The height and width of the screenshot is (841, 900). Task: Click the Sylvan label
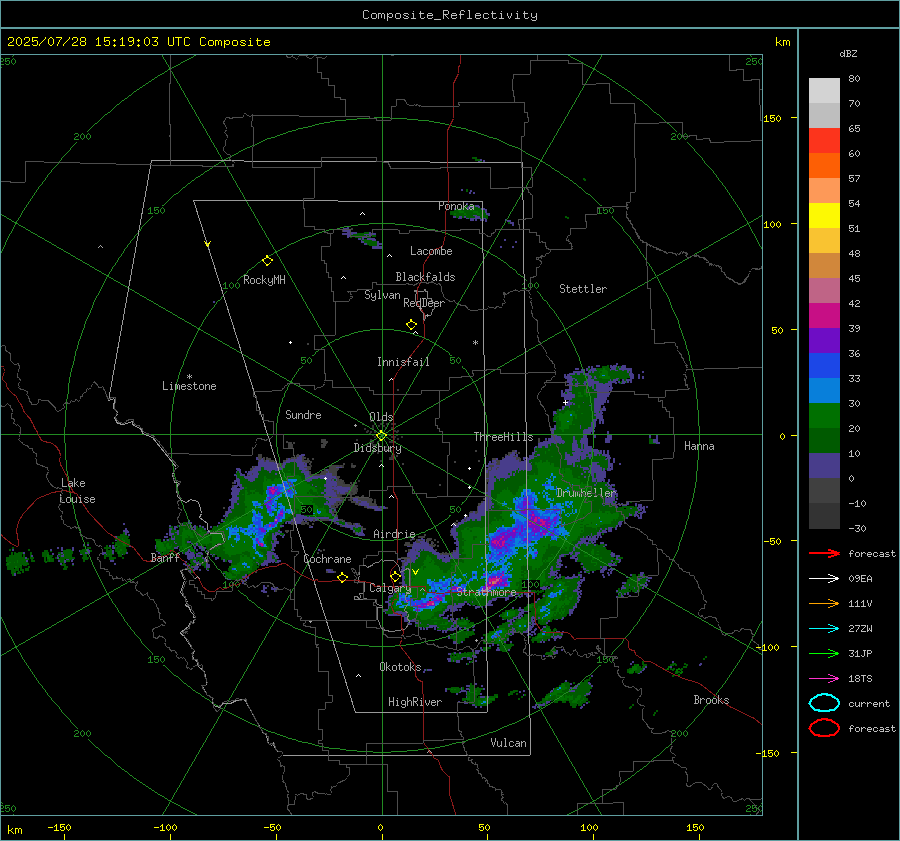(382, 295)
